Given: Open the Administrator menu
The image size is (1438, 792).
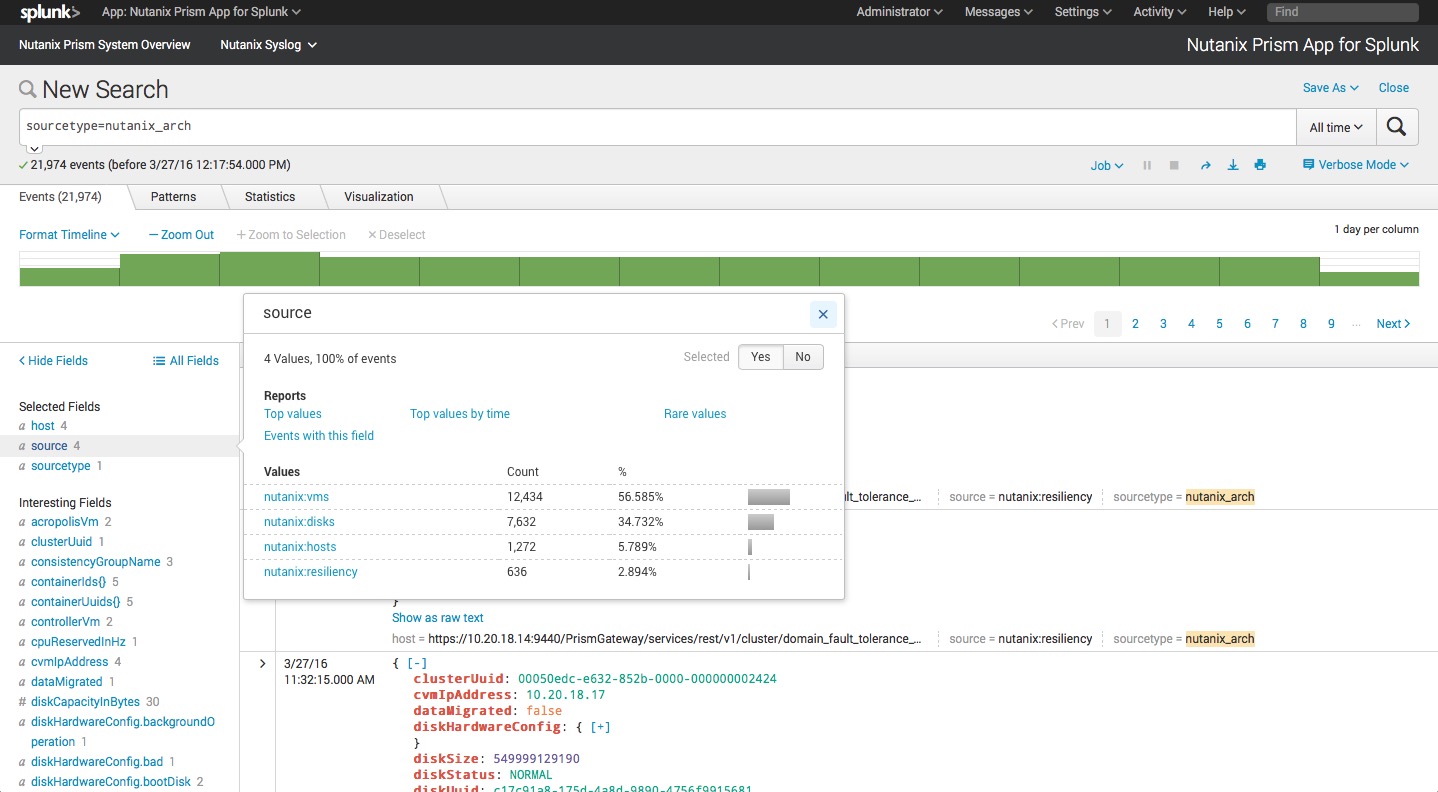Looking at the screenshot, I should tap(899, 12).
